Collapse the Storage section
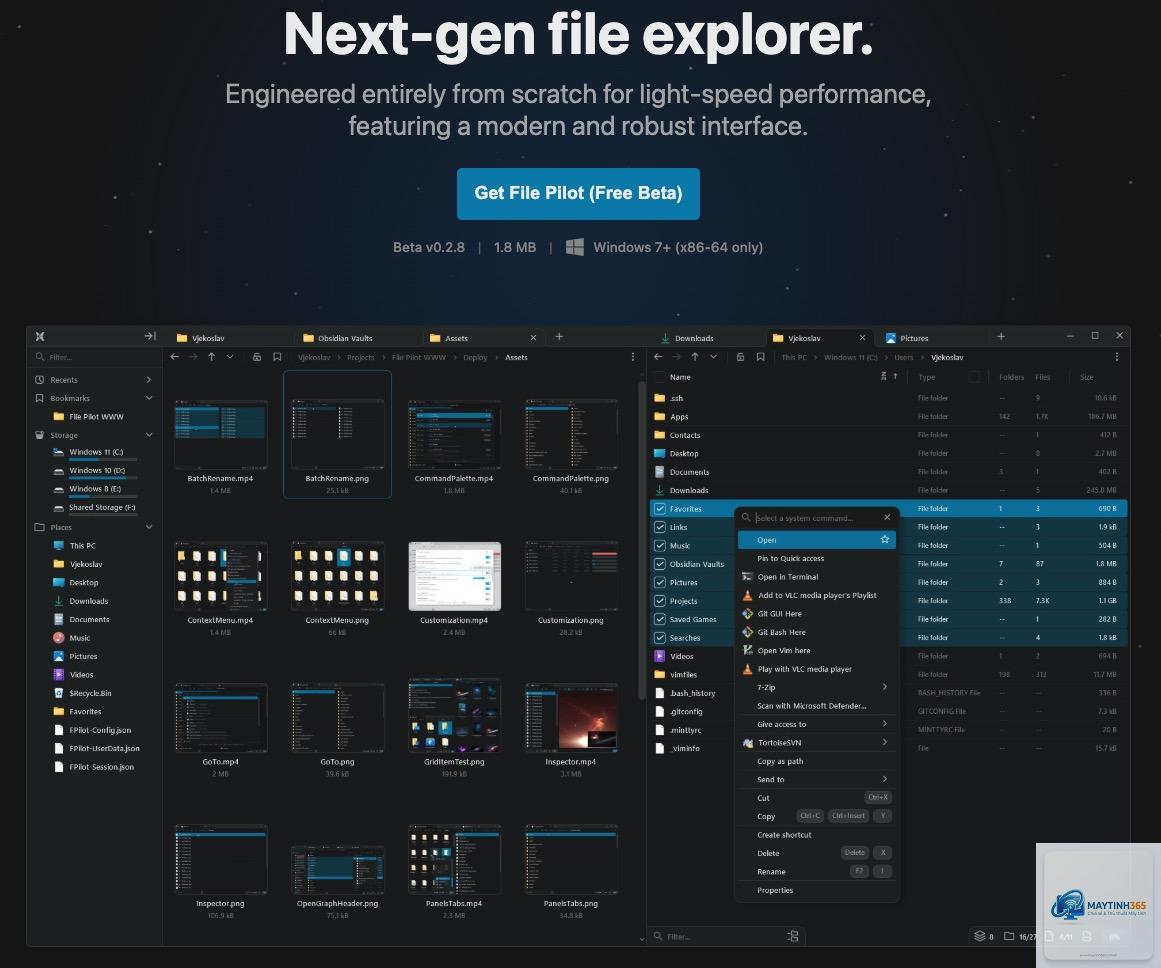This screenshot has width=1161, height=968. click(149, 435)
